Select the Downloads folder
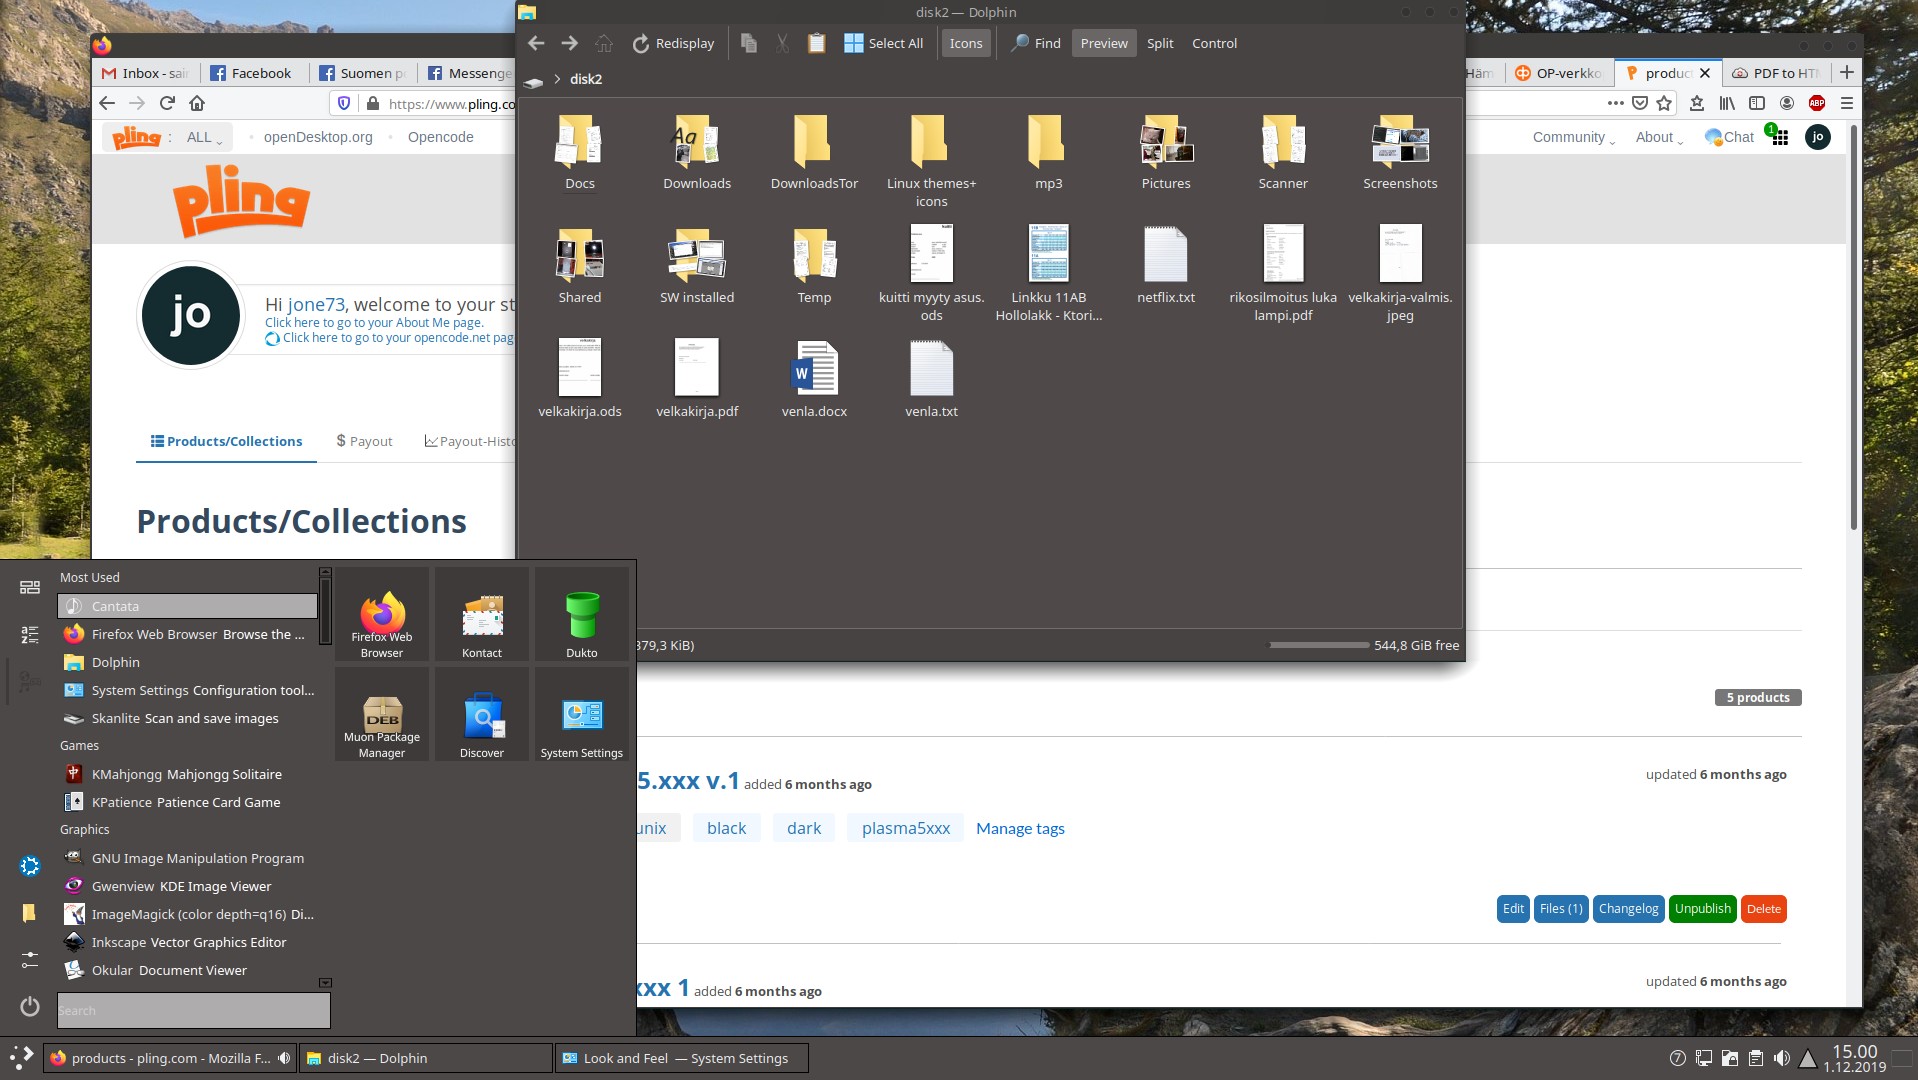This screenshot has height=1080, width=1918. 697,152
